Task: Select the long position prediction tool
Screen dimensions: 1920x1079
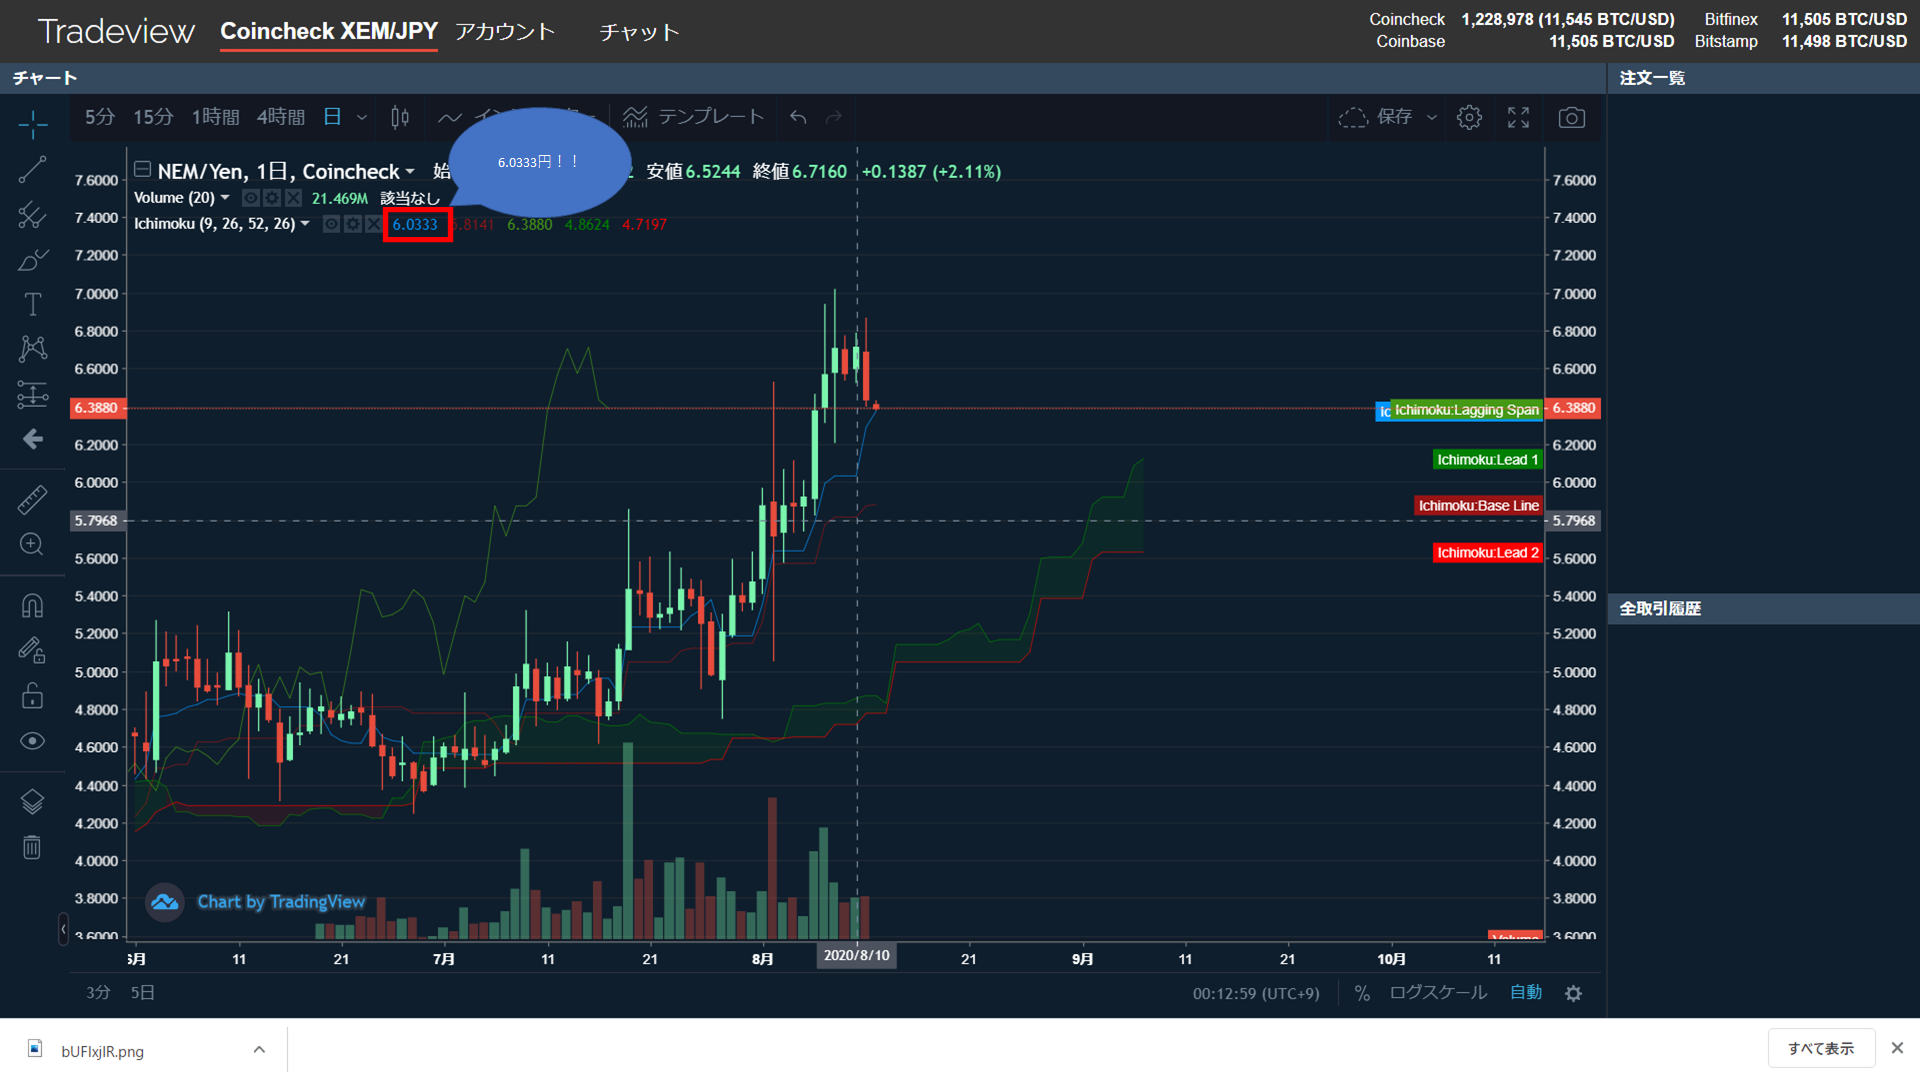Action: [x=32, y=394]
